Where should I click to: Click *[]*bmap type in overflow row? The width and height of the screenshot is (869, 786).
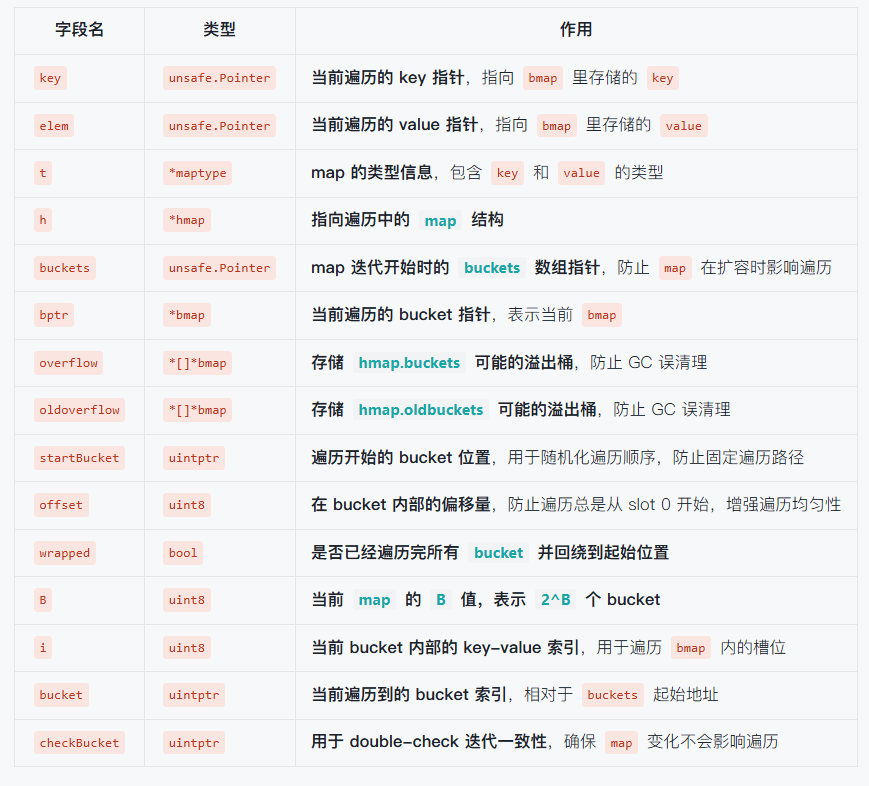click(197, 363)
